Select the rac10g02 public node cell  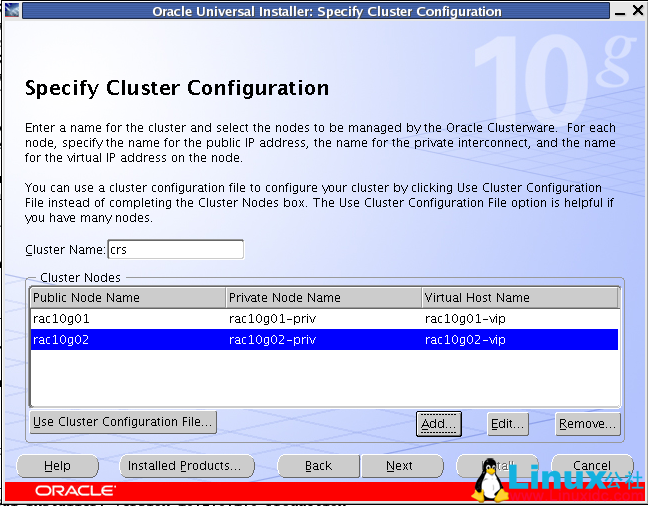pos(128,339)
